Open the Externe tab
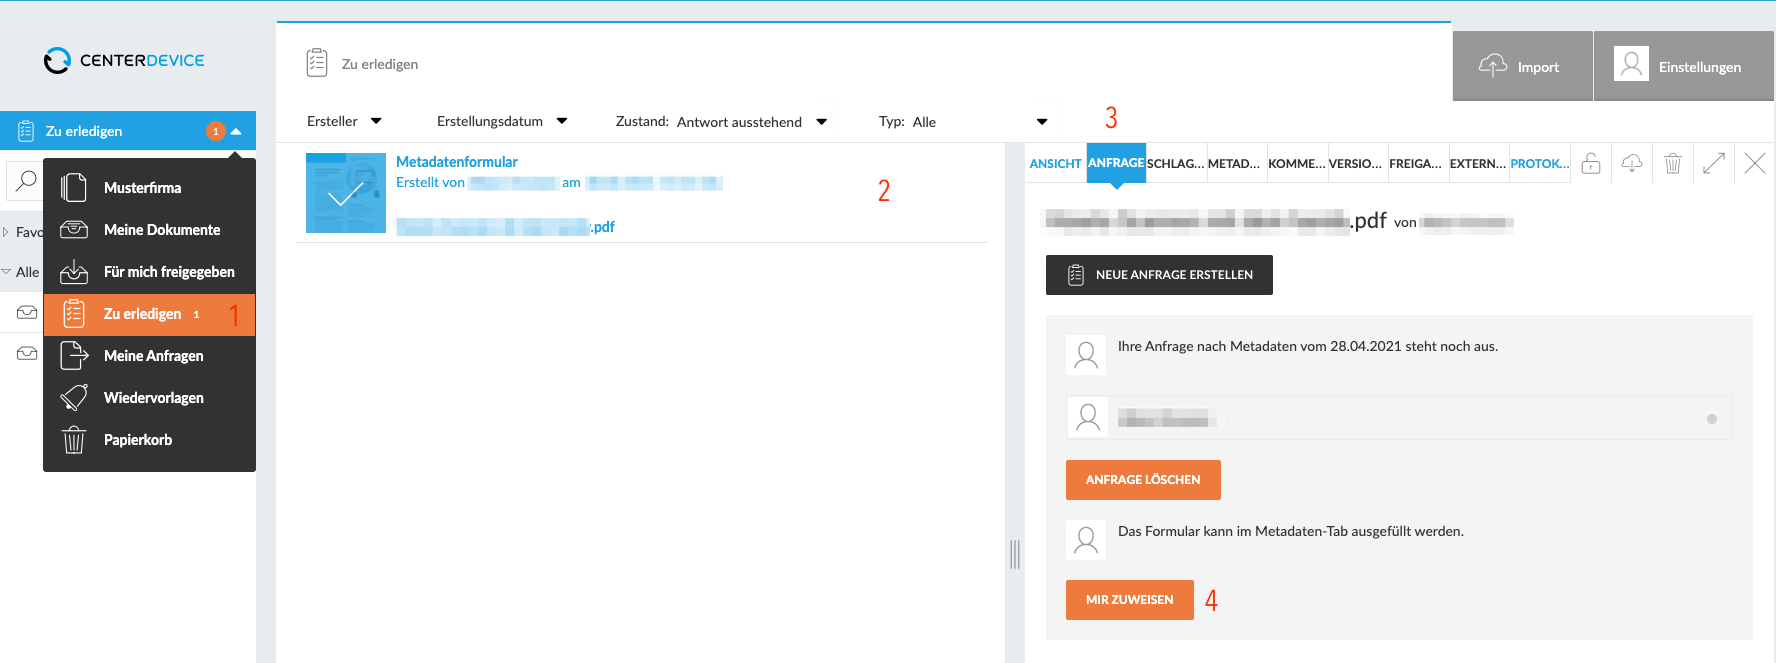 coord(1477,164)
